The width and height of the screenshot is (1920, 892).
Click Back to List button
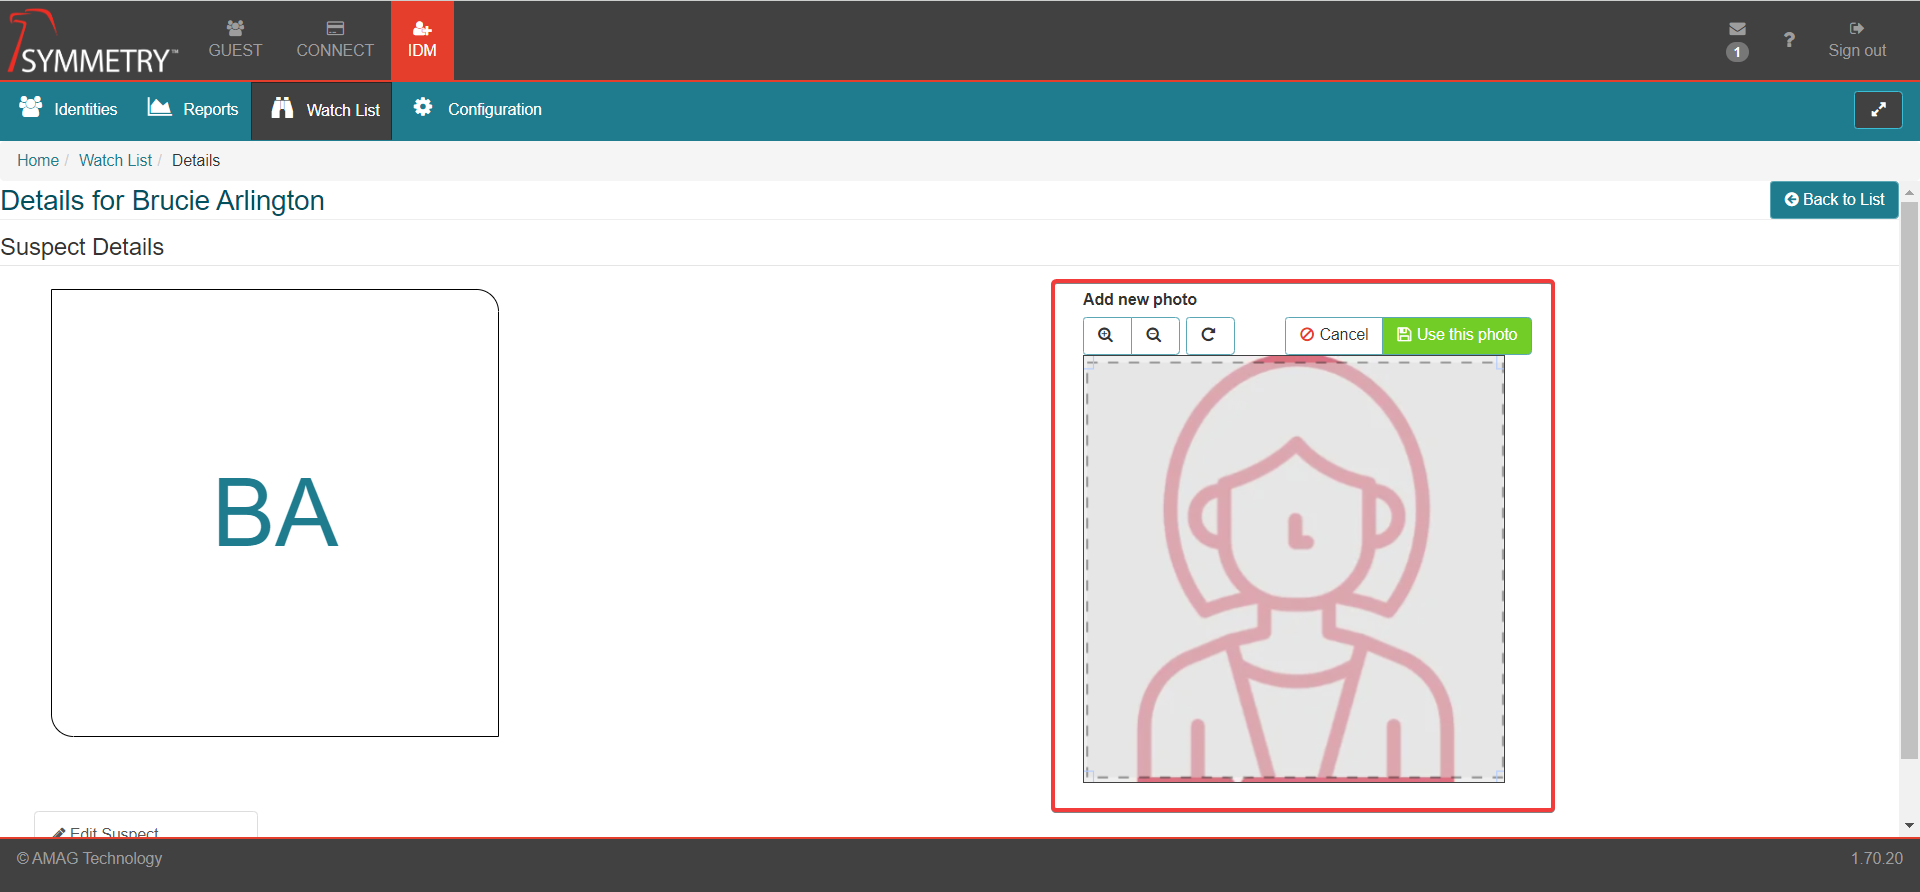coord(1834,200)
